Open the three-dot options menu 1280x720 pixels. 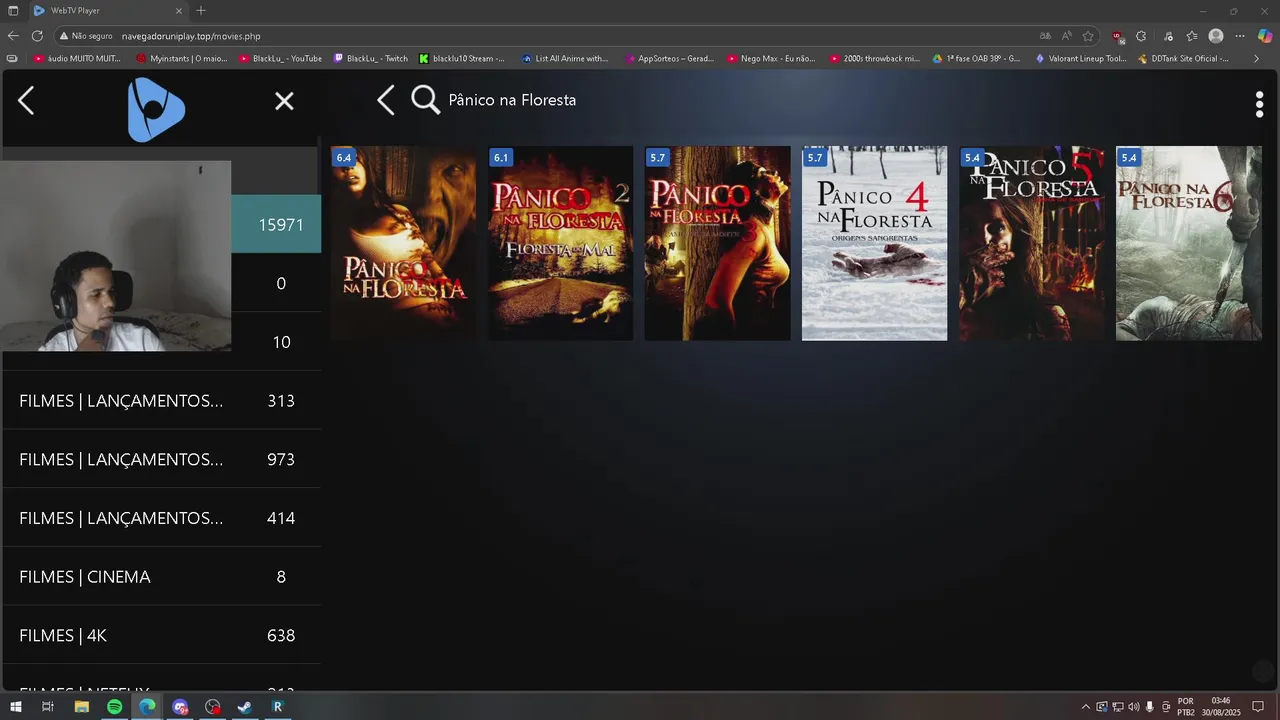click(1259, 104)
